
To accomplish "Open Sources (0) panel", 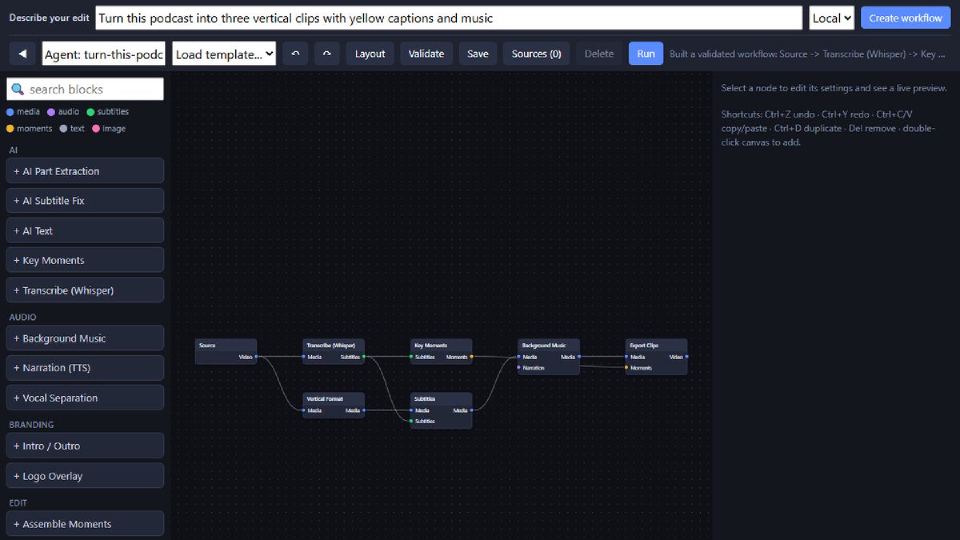I will (536, 54).
